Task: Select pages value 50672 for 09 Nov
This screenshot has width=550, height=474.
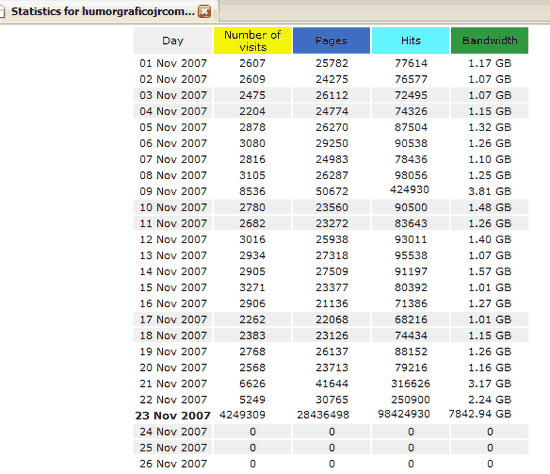Action: click(x=332, y=192)
